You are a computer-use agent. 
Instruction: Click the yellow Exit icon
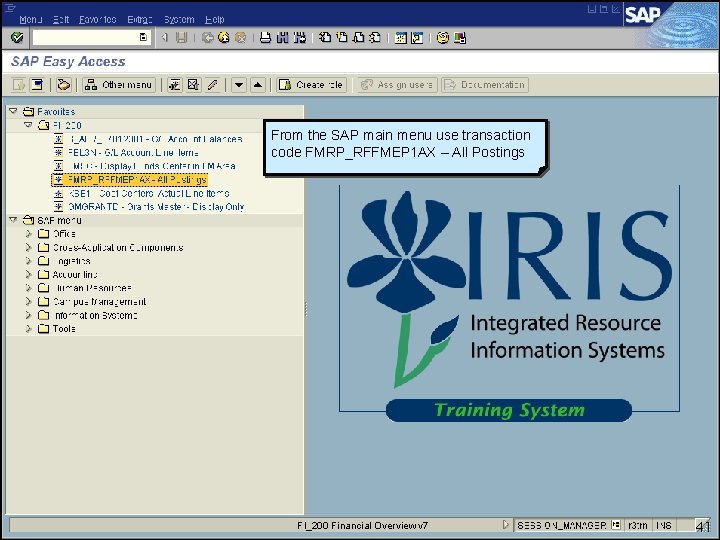coord(224,38)
